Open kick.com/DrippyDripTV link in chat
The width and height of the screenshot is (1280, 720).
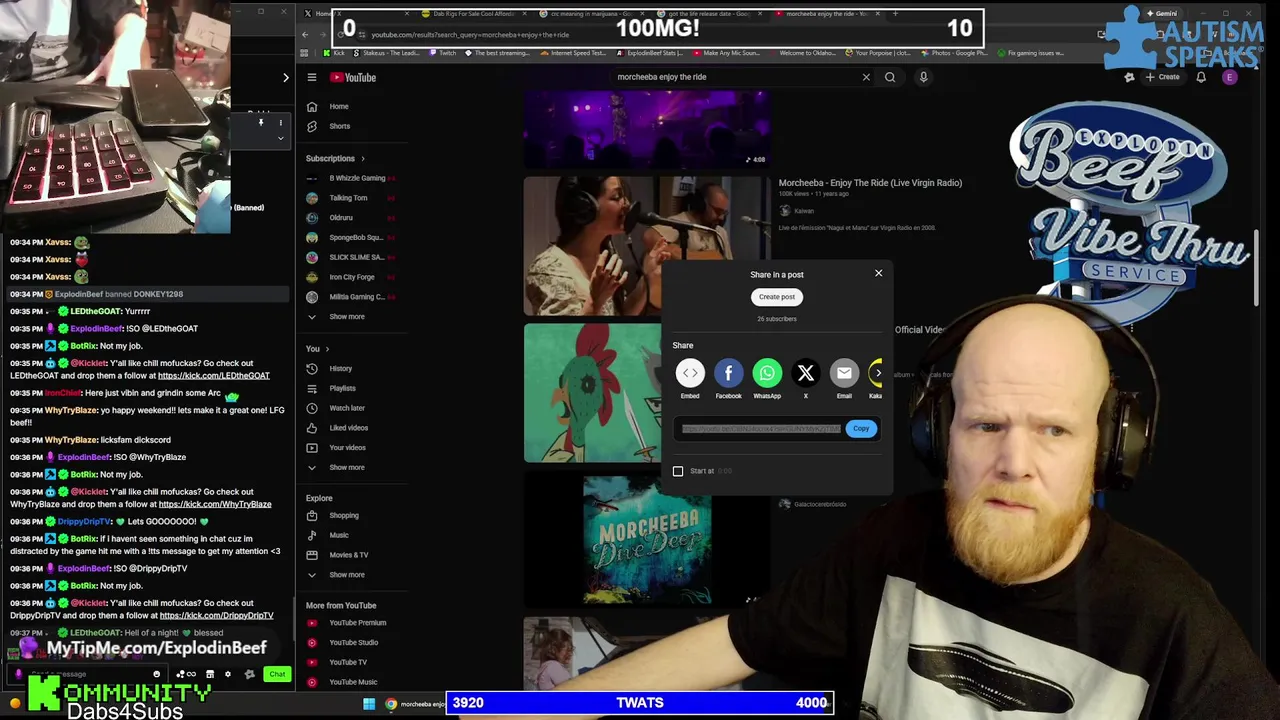216,616
